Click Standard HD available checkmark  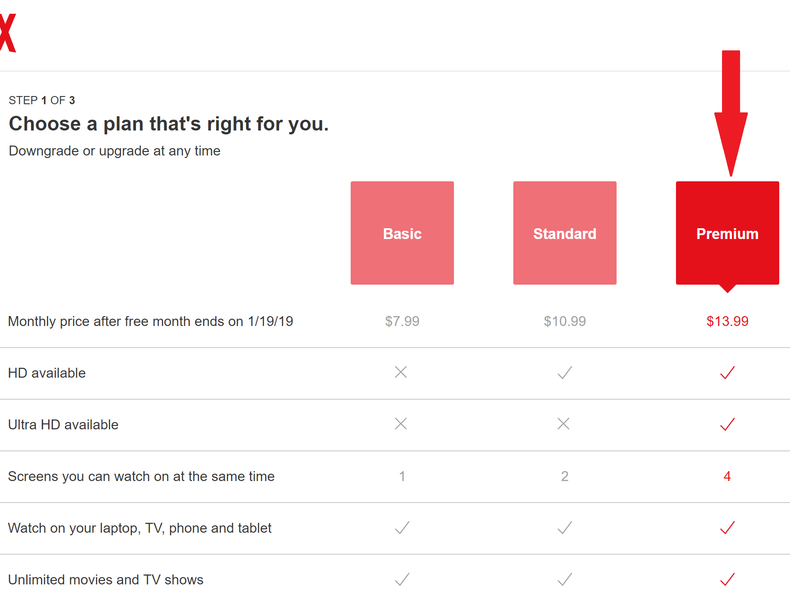tap(565, 372)
